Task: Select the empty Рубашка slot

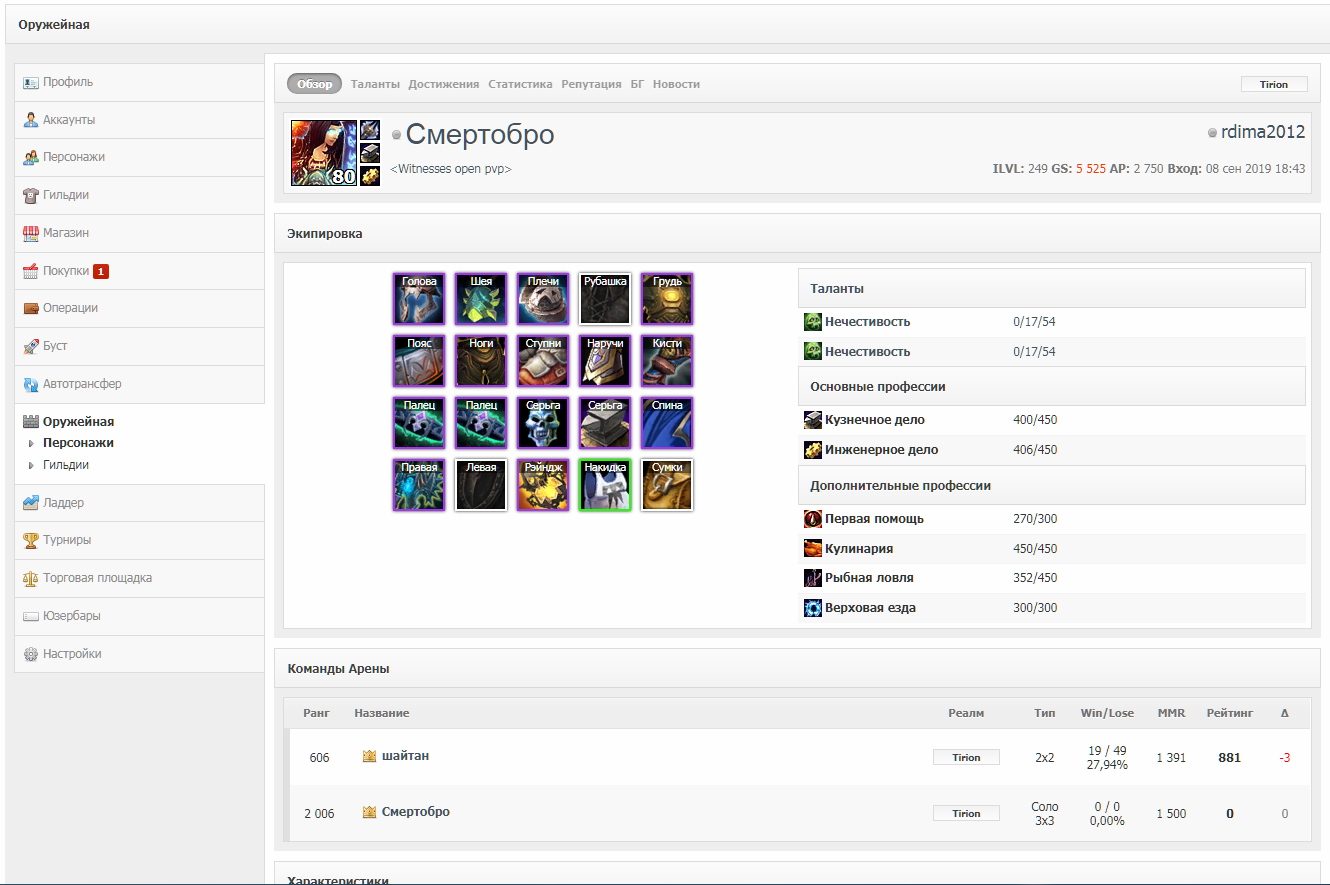Action: pos(605,299)
